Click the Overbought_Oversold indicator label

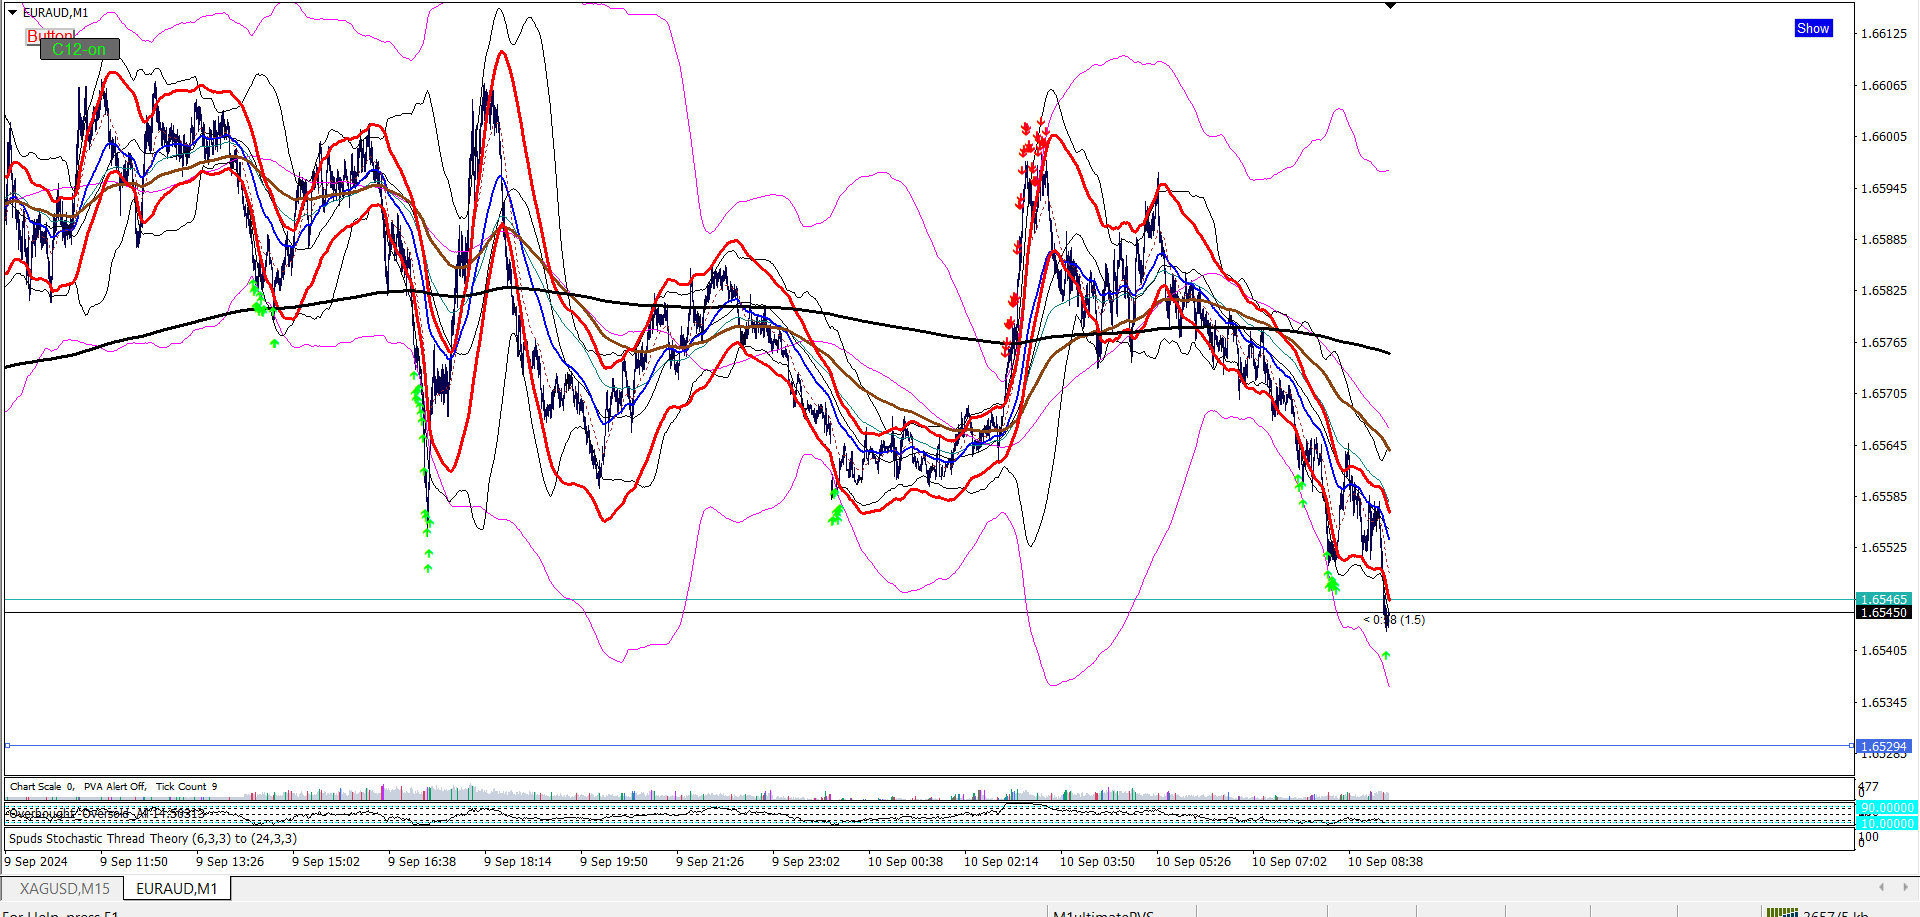106,813
